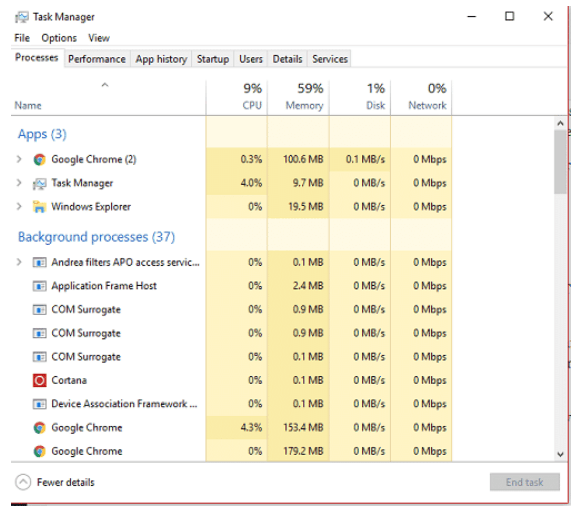Click the Application Frame Host icon
Image resolution: width=581 pixels, height=507 pixels.
[x=40, y=286]
